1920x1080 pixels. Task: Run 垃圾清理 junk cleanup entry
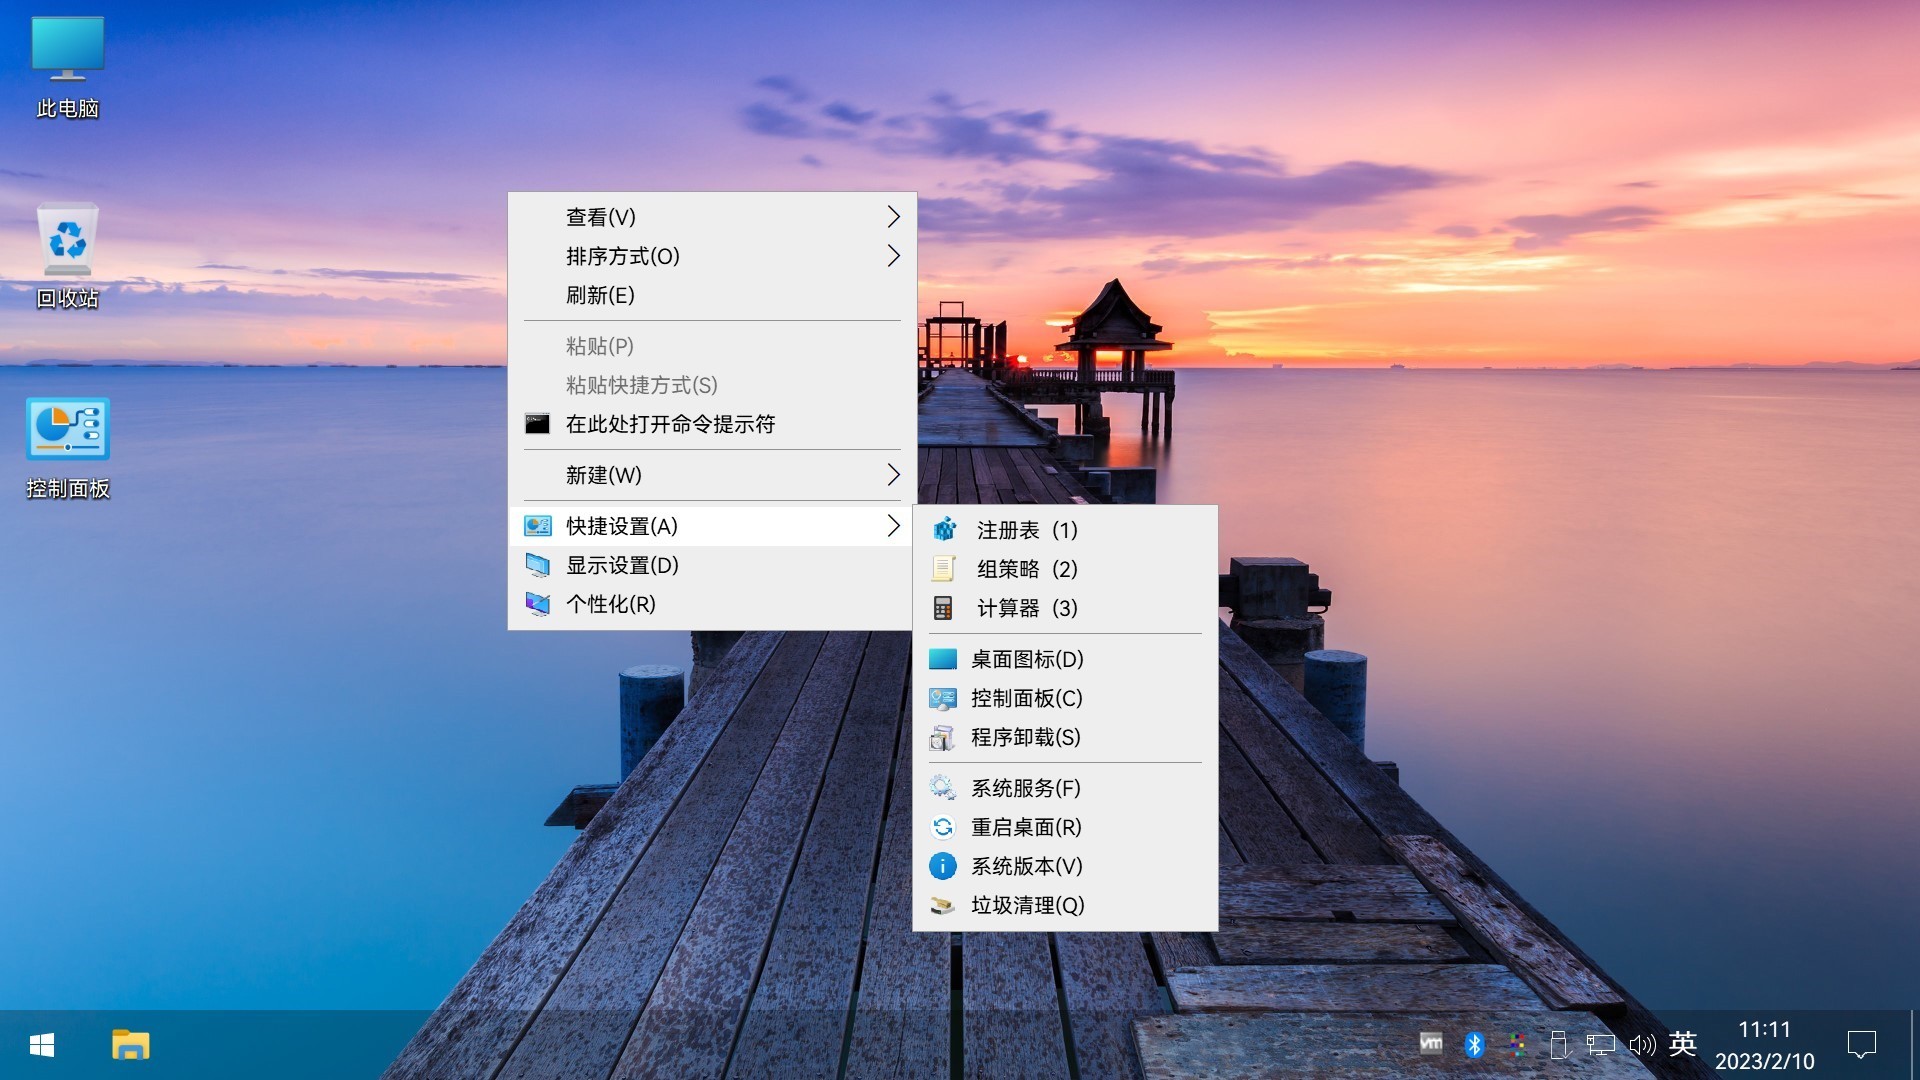[1026, 905]
